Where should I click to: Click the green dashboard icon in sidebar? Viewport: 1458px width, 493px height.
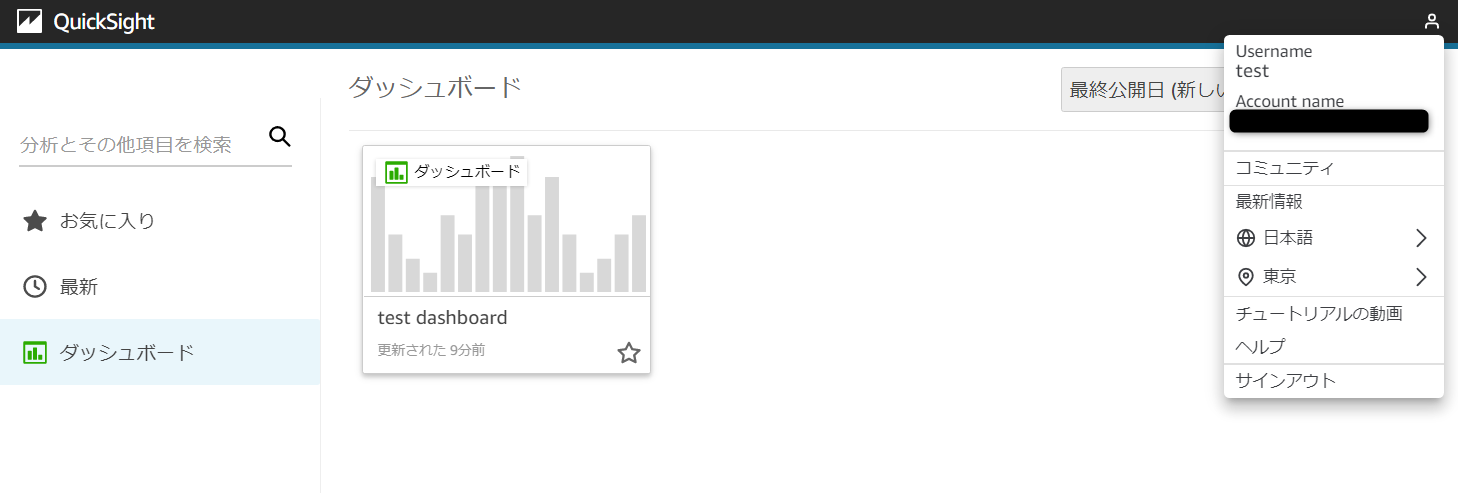click(x=35, y=352)
